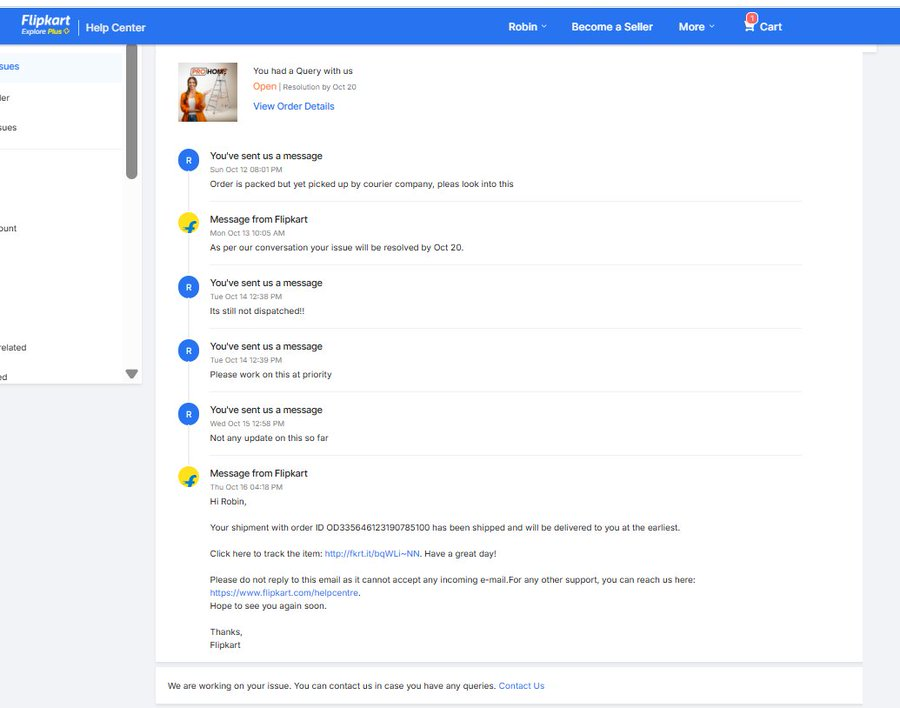The image size is (900, 708).
Task: Go to Help Center home
Action: coord(115,28)
